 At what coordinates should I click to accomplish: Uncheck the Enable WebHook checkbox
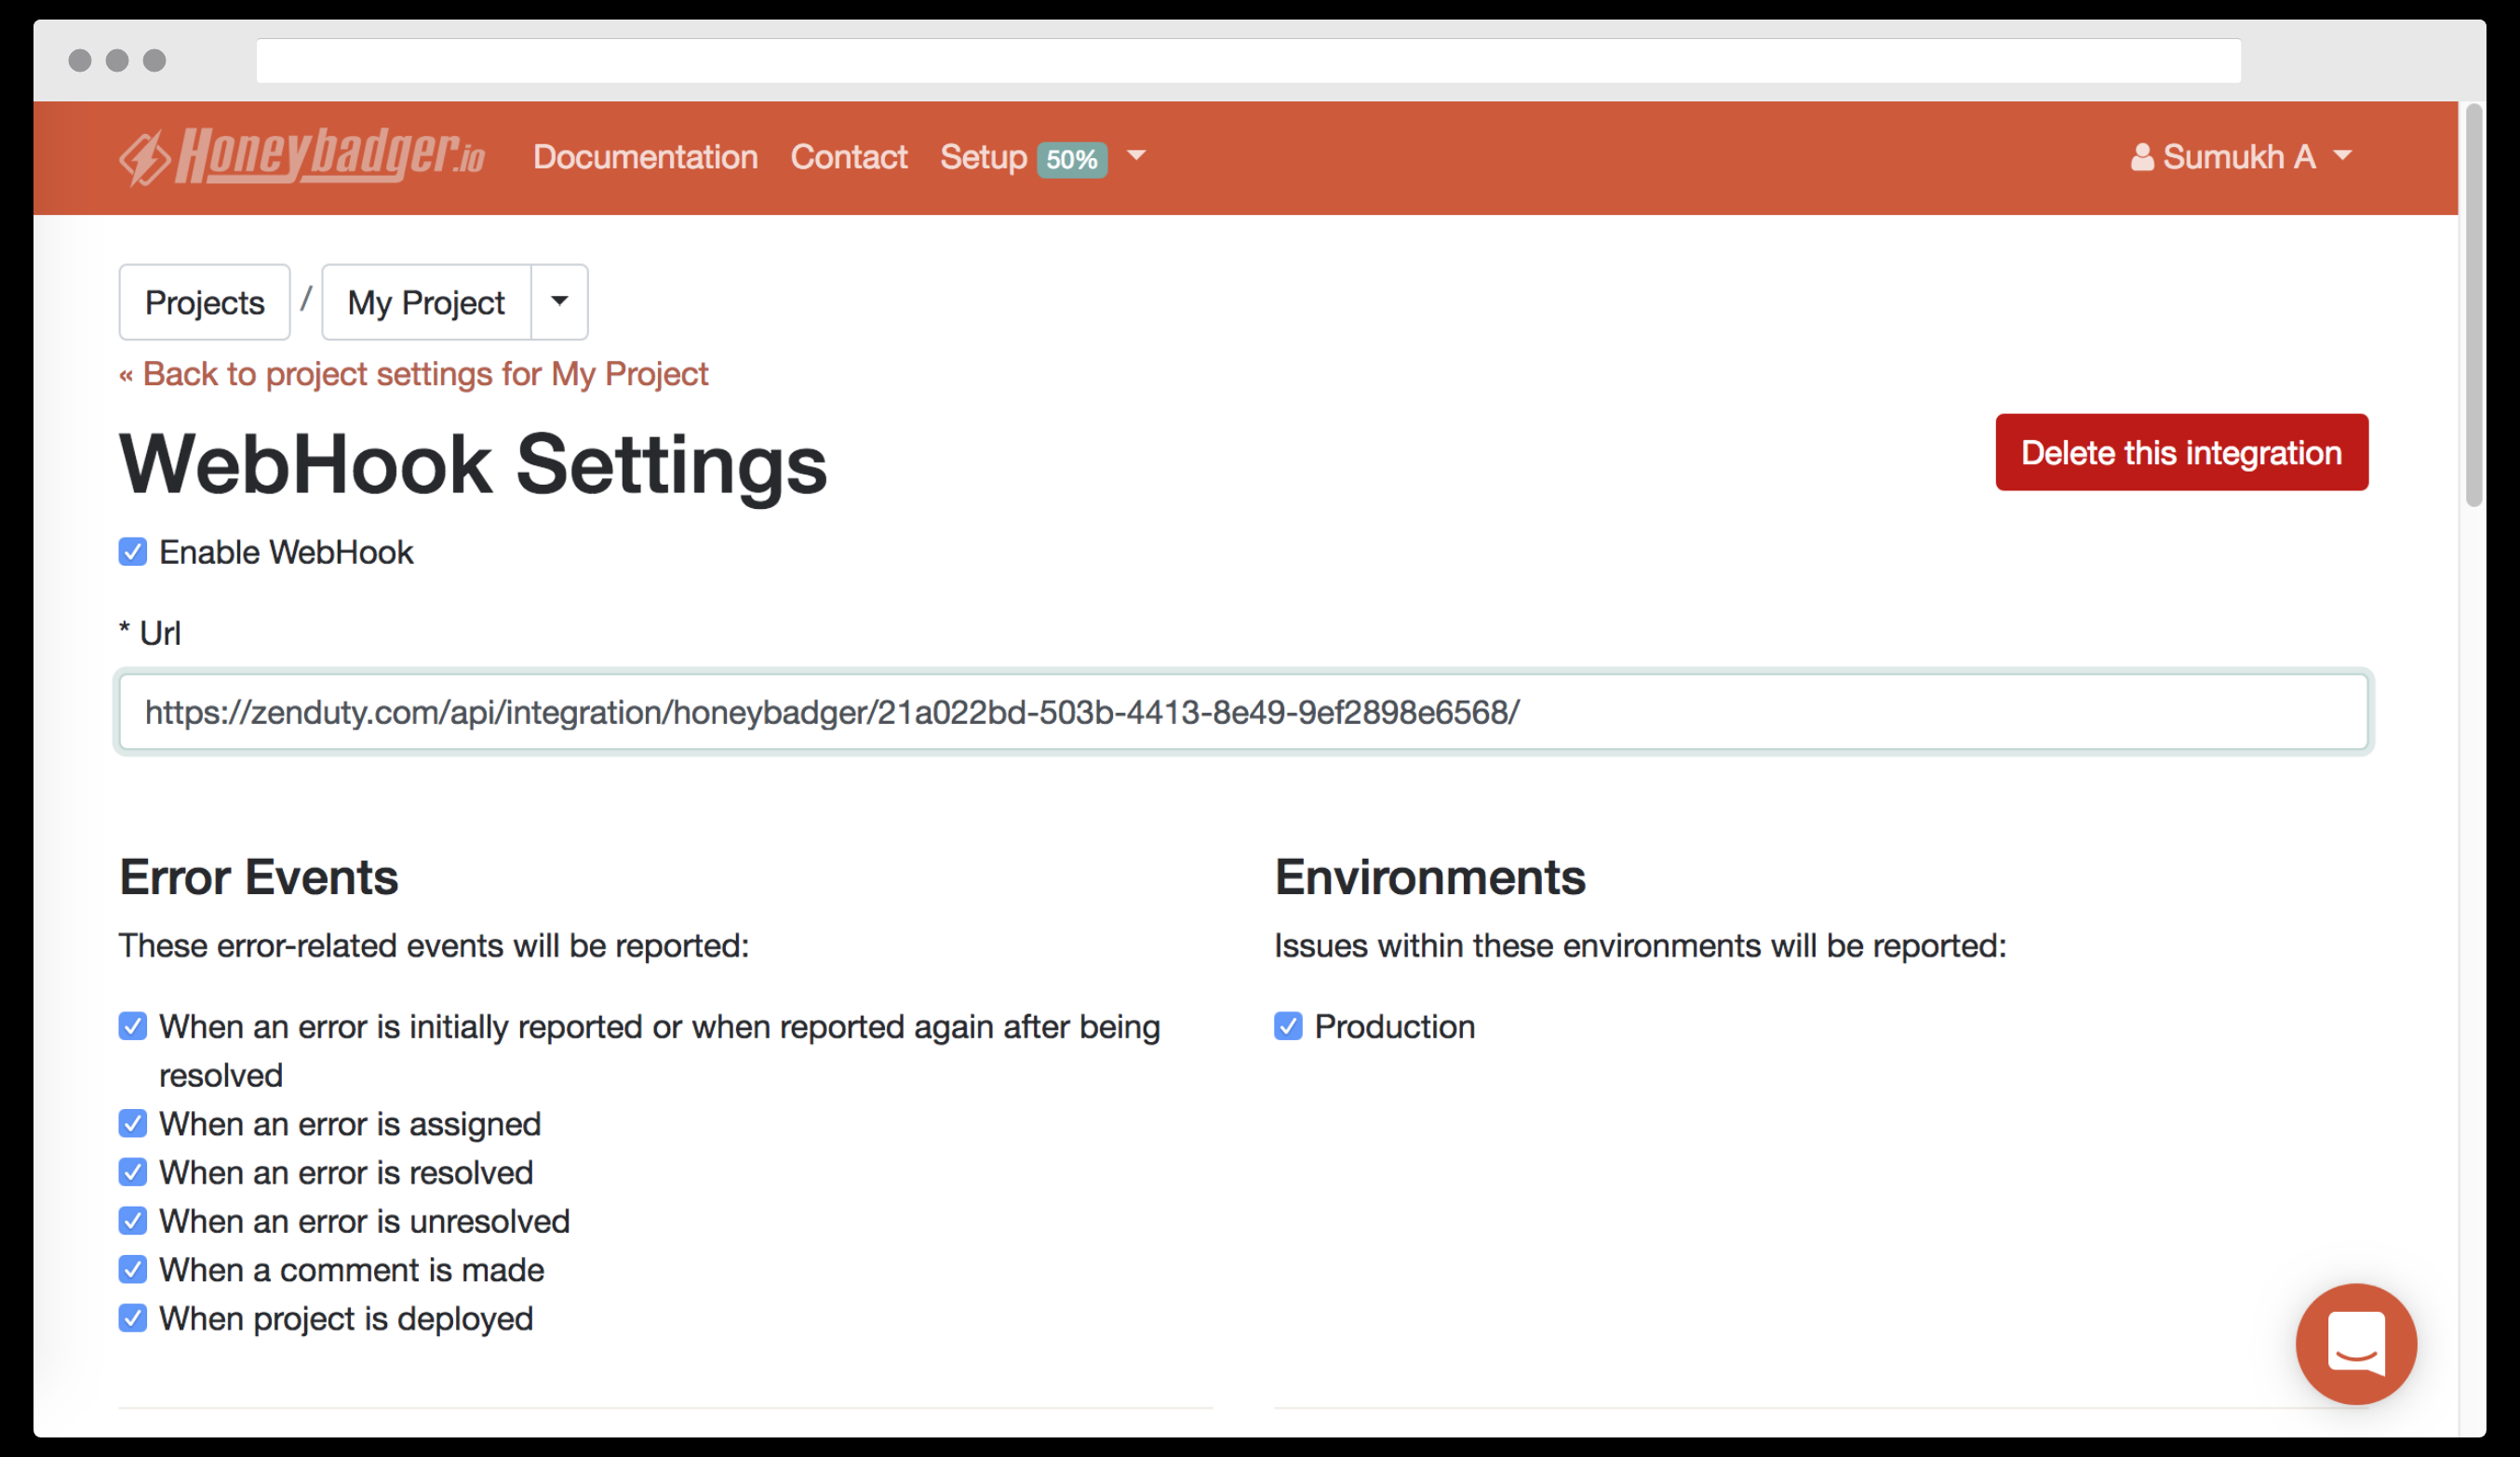coord(133,552)
